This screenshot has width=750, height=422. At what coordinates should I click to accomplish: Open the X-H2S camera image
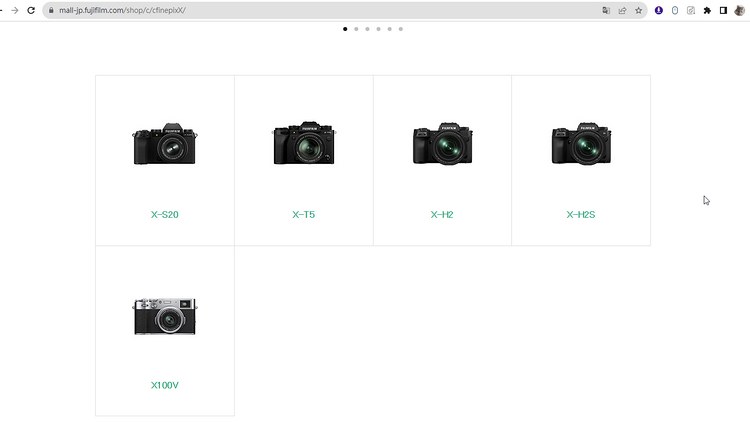[581, 144]
